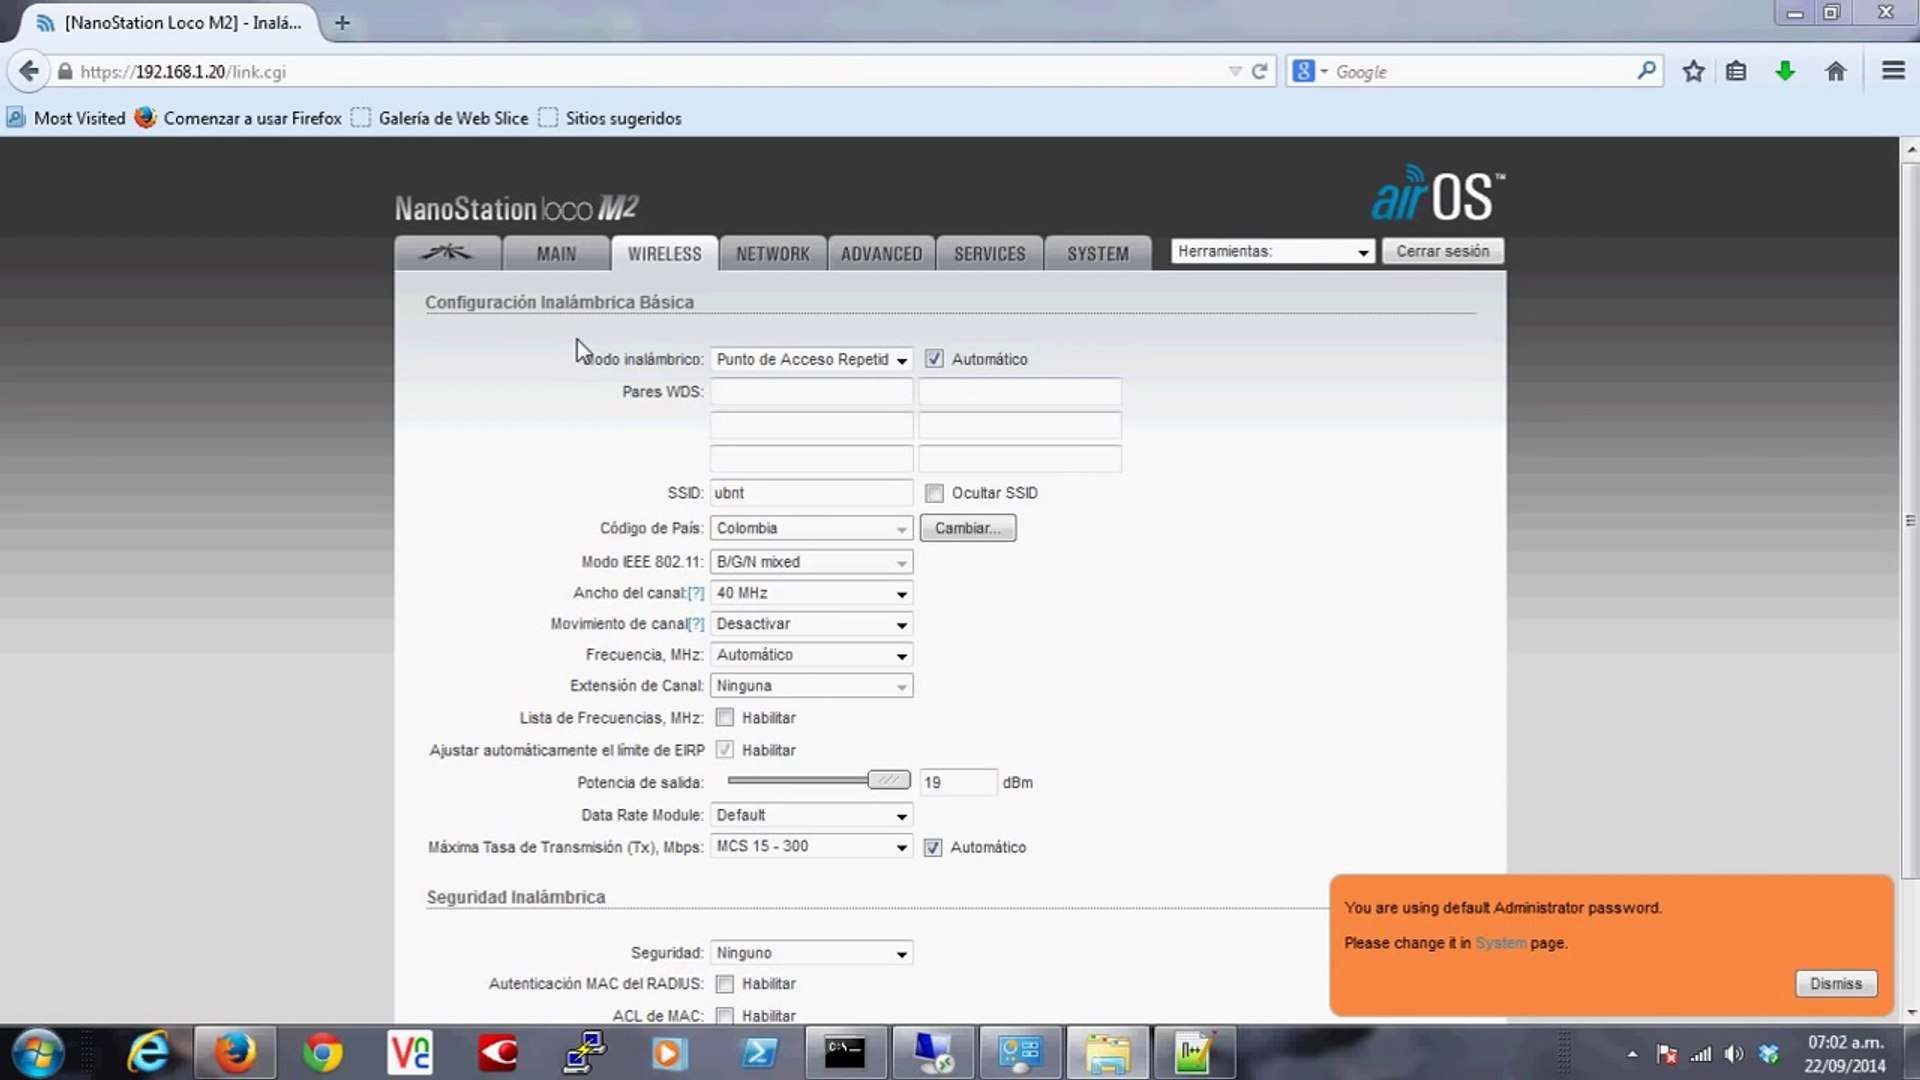Open Sitios sugeridos bookmark

(x=610, y=118)
